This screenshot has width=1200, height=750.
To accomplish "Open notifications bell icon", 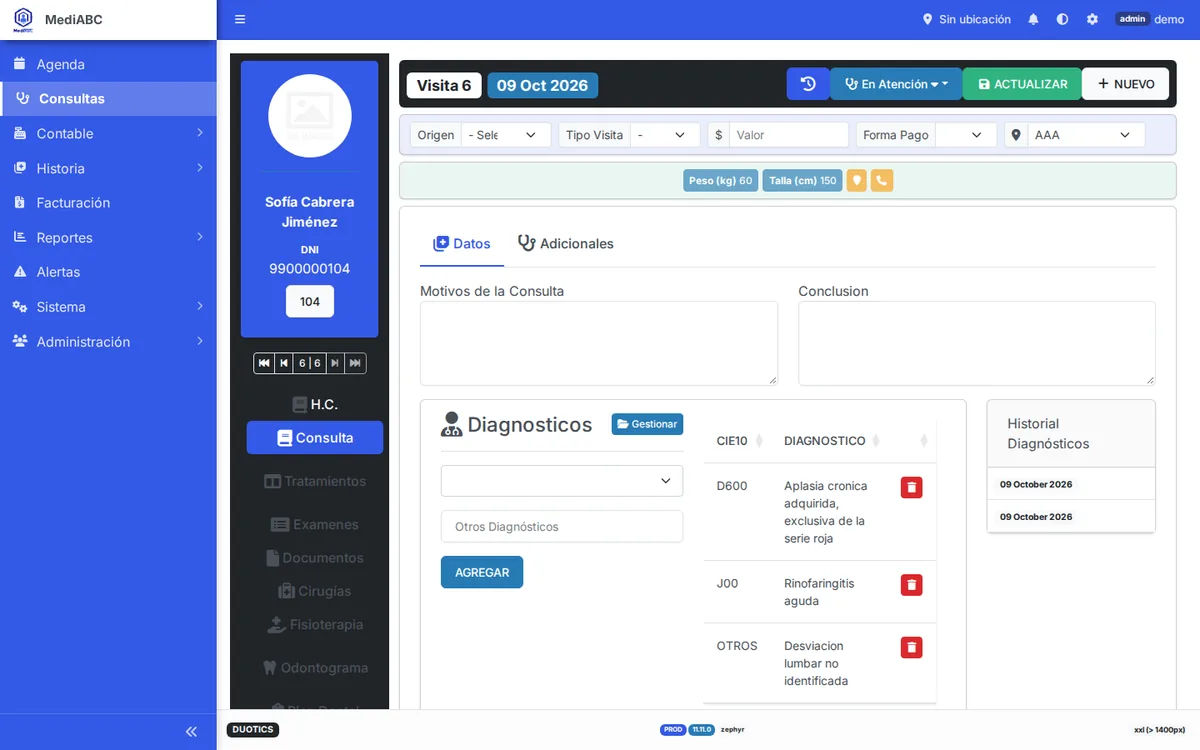I will click(x=1033, y=19).
